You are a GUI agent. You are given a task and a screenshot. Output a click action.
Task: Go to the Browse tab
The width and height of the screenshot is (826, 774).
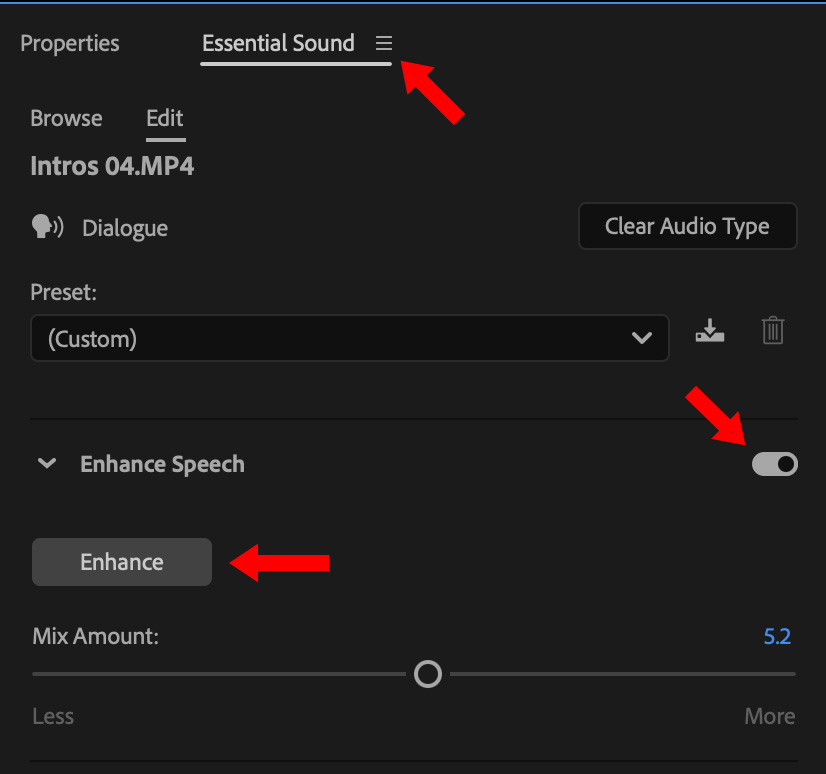point(66,118)
